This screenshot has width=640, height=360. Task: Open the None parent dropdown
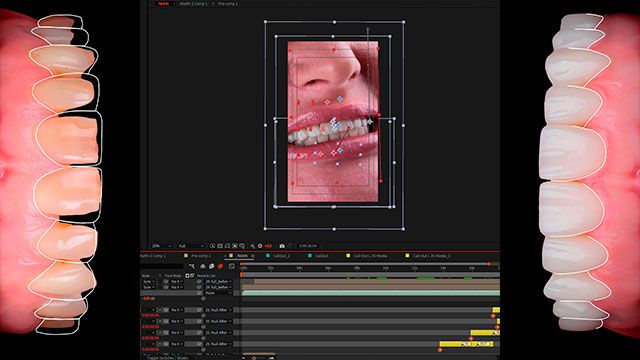coord(218,293)
